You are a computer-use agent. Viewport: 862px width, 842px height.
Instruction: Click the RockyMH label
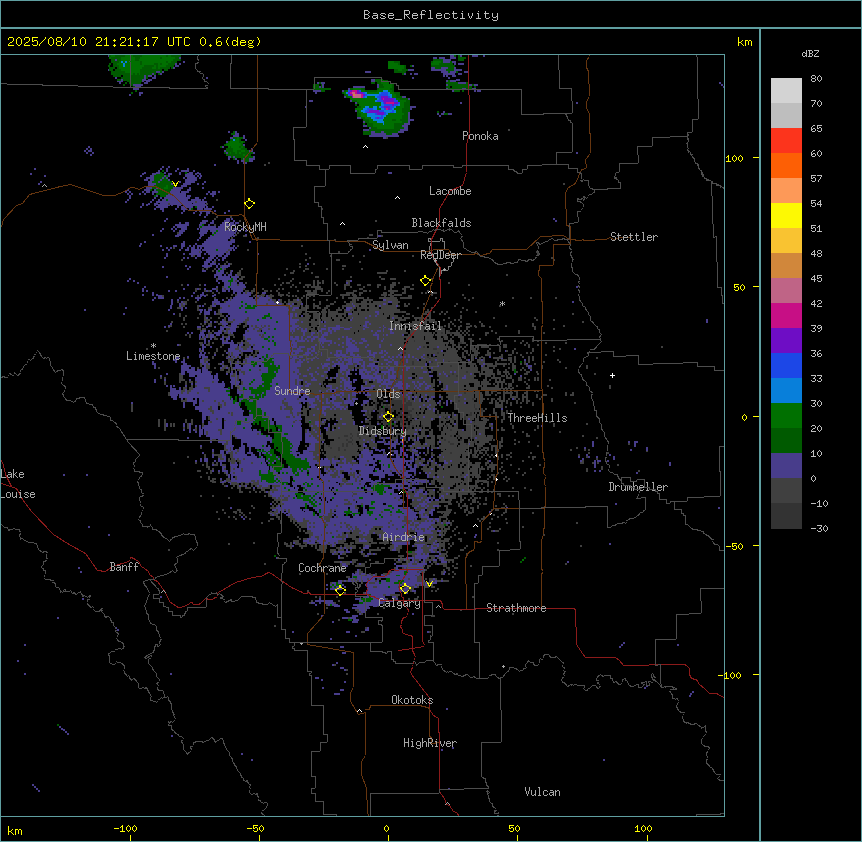tap(245, 226)
